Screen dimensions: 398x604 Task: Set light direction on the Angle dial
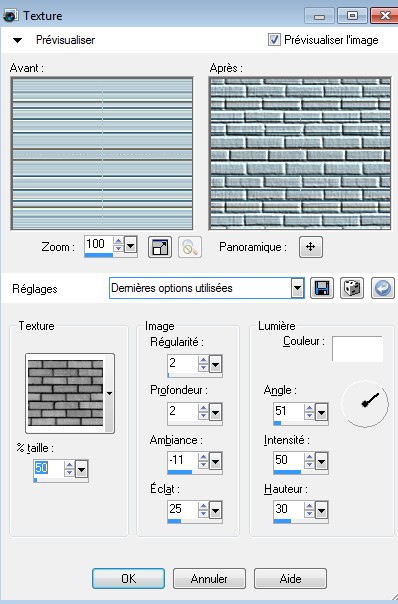365,404
